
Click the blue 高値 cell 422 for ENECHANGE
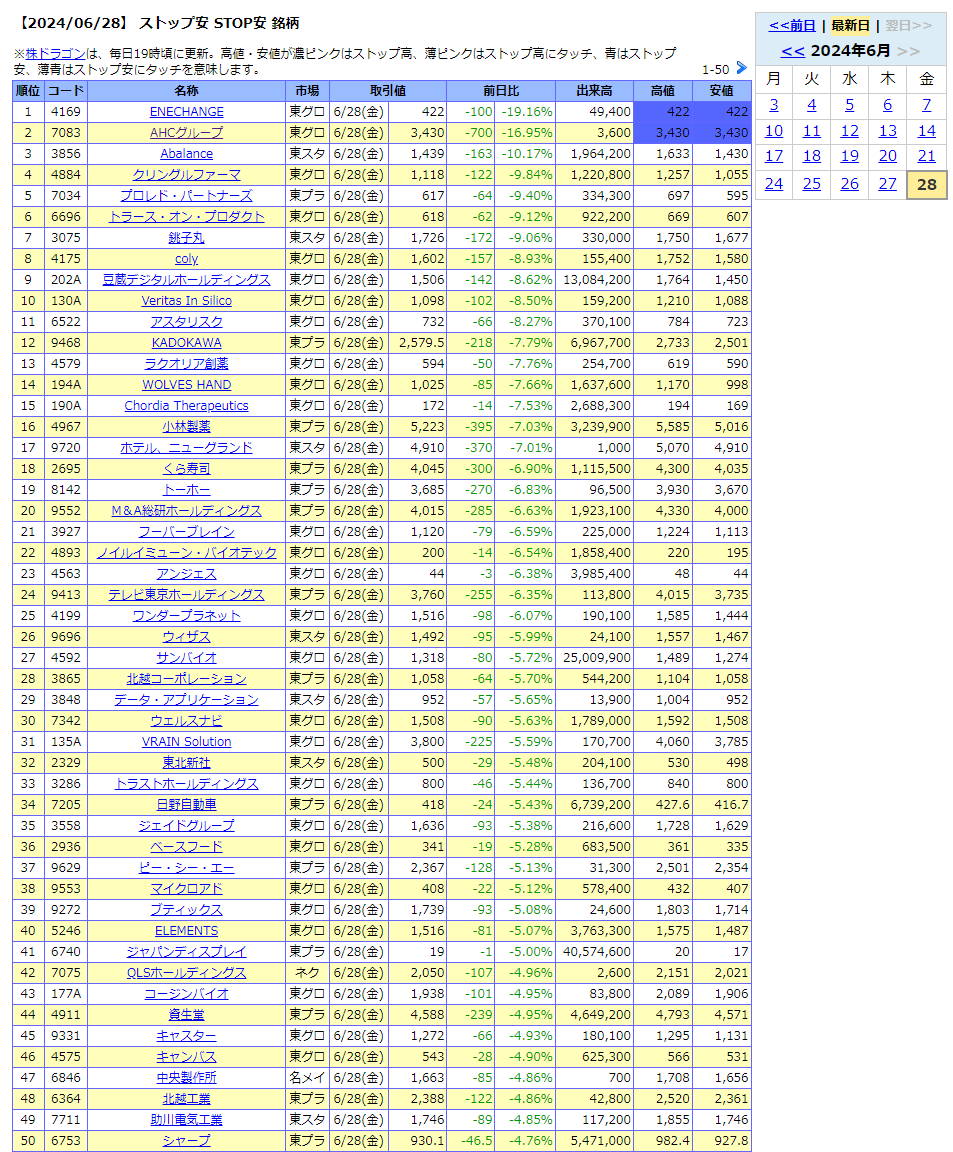pyautogui.click(x=663, y=112)
